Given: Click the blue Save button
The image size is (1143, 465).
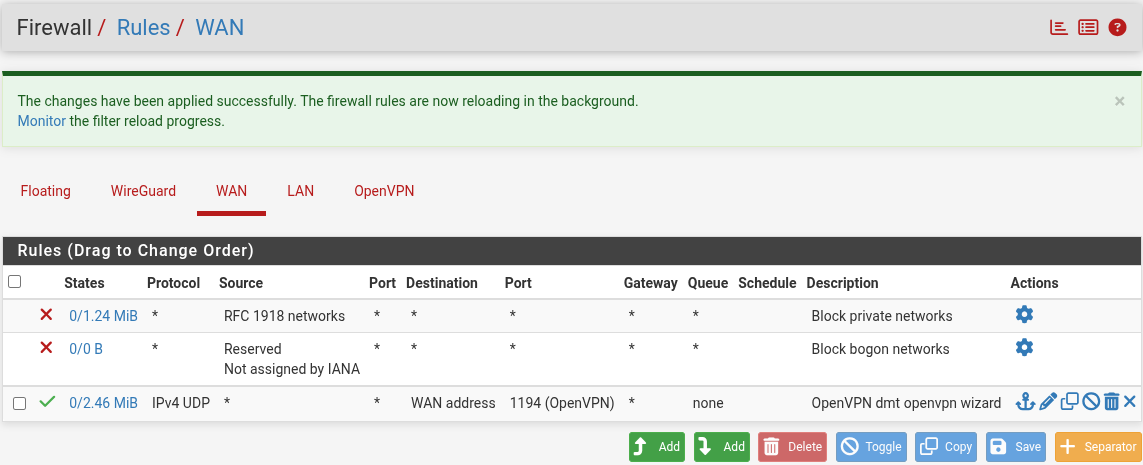Looking at the screenshot, I should point(1015,447).
